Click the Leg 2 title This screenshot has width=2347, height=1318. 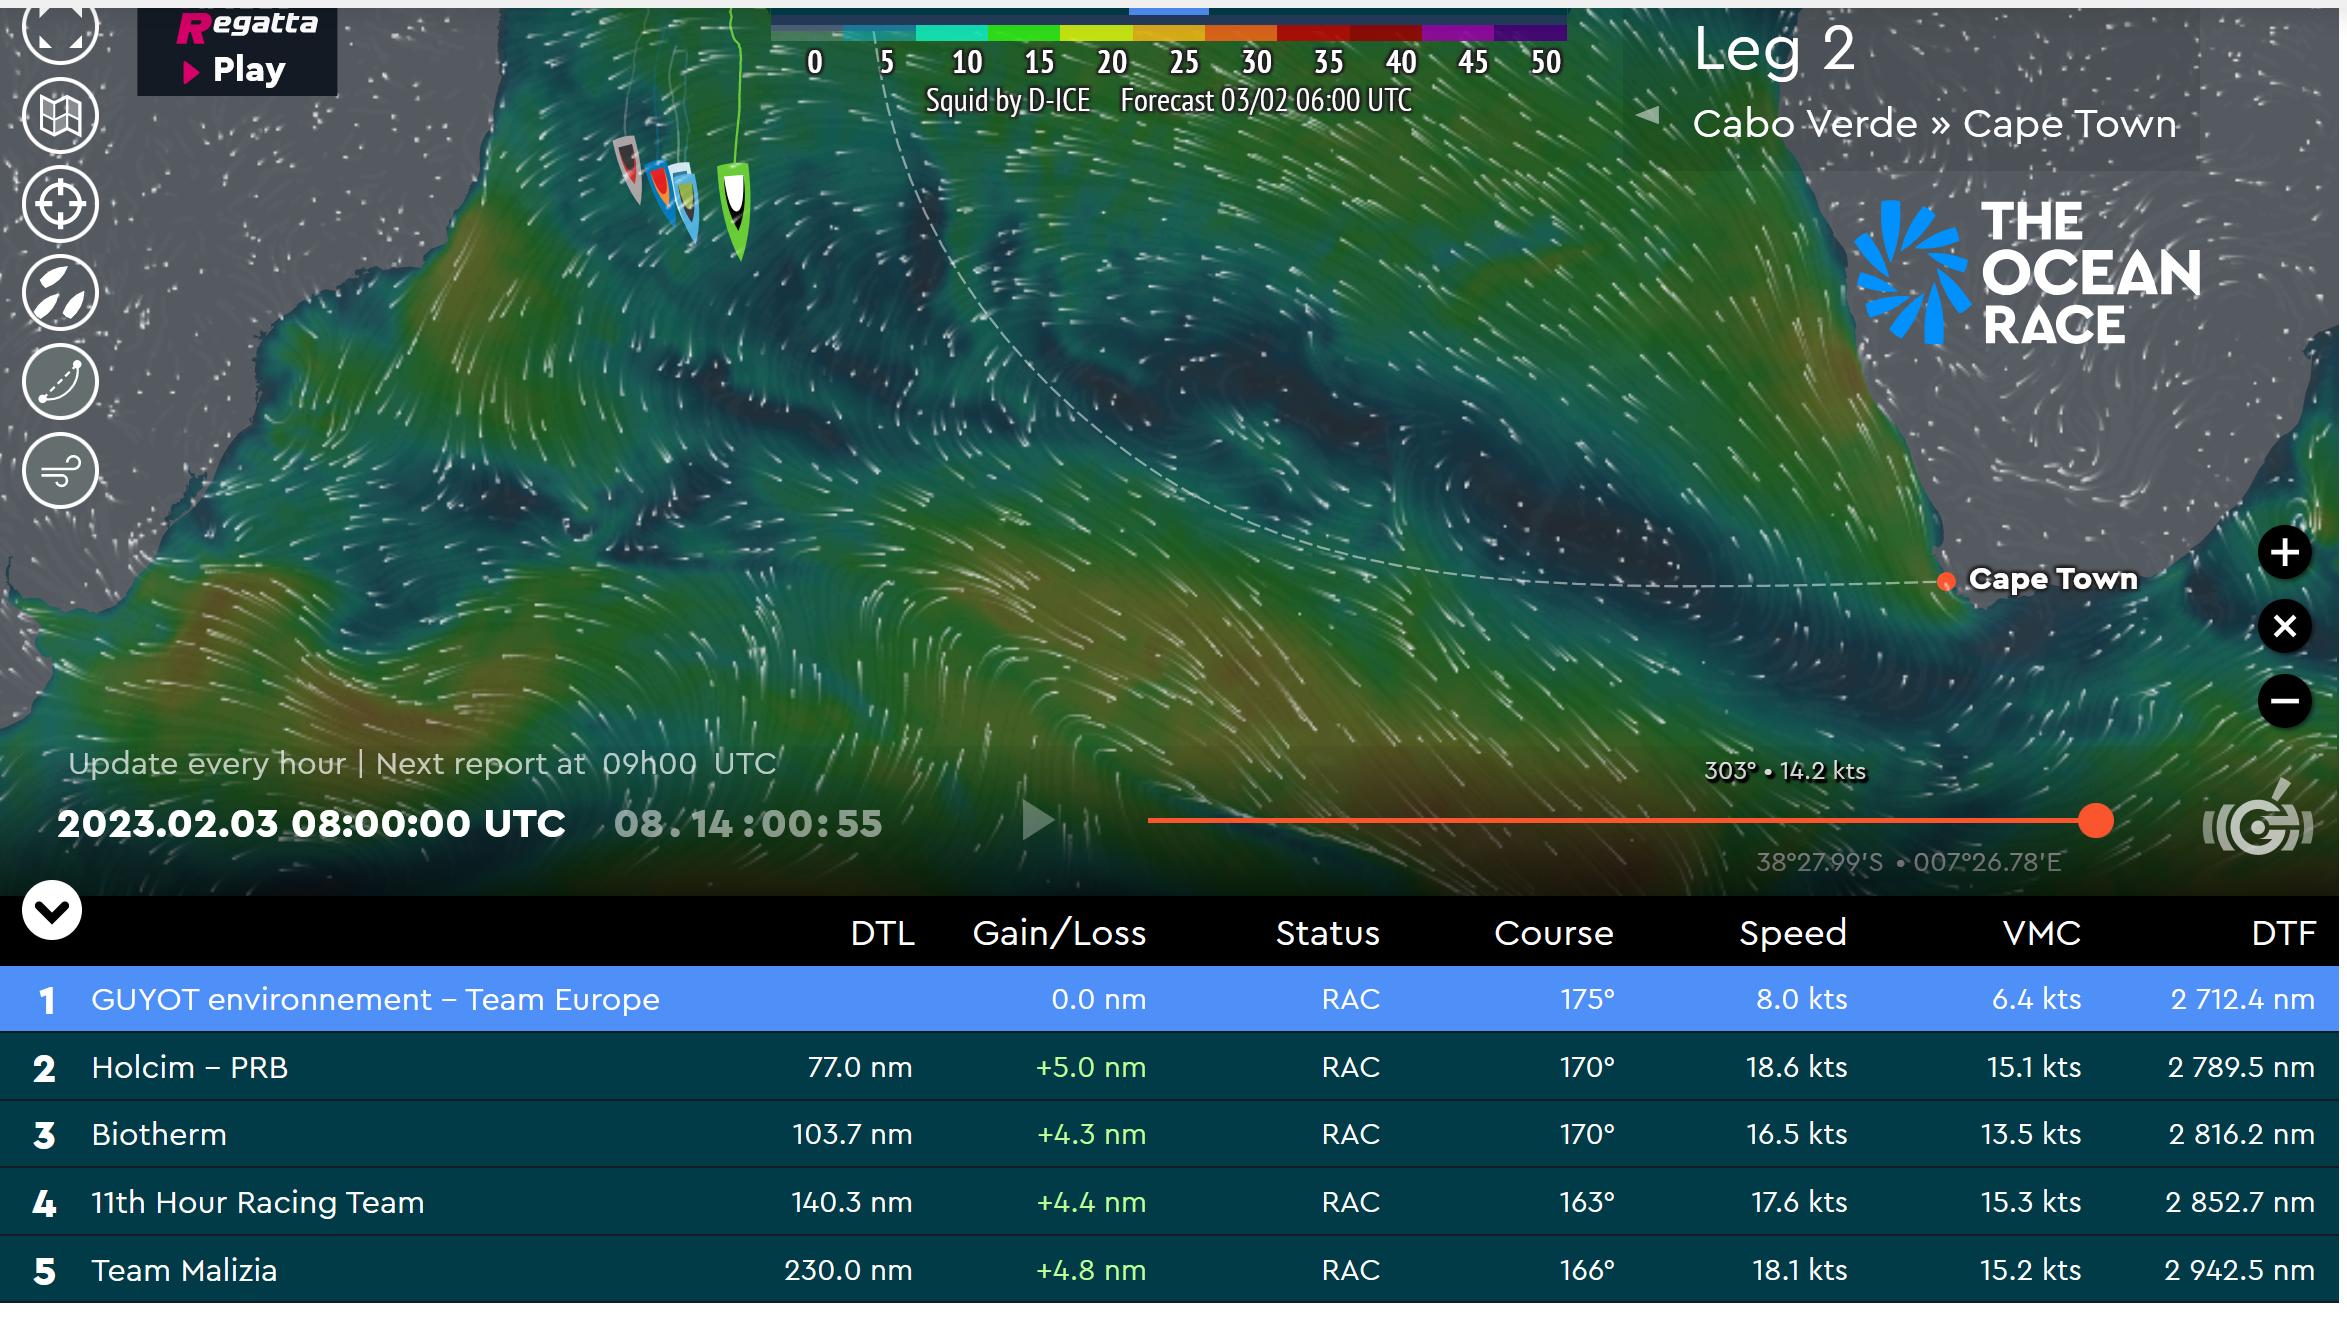click(x=1775, y=48)
